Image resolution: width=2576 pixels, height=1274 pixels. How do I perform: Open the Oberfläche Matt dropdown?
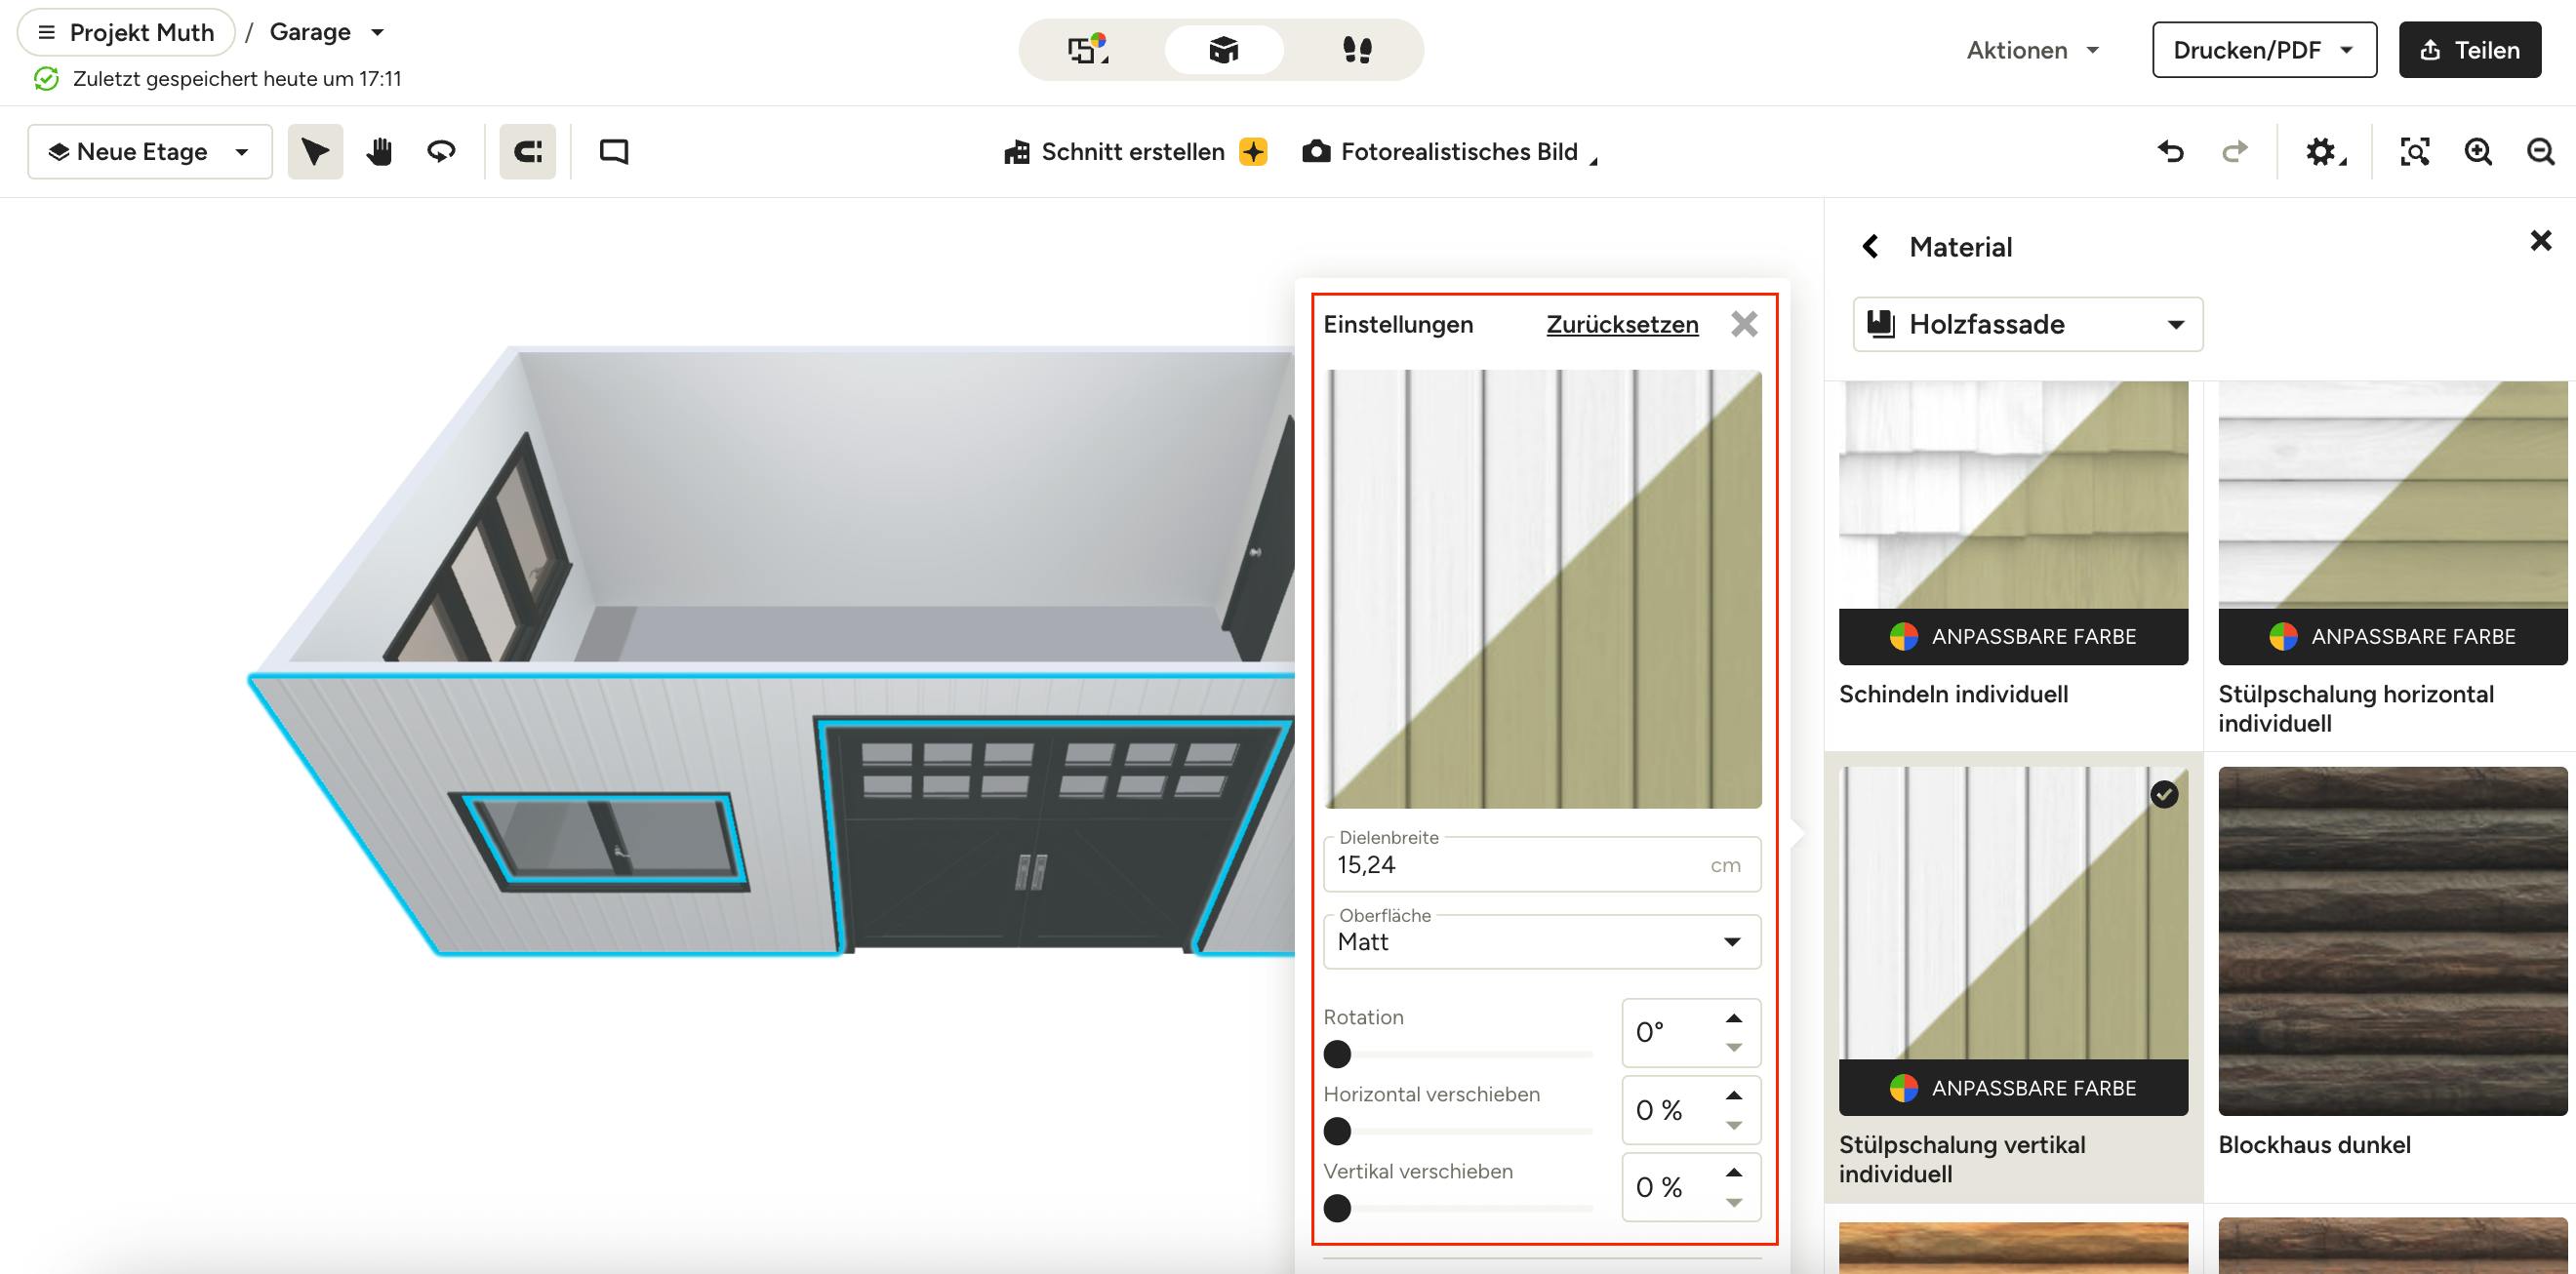tap(1542, 942)
